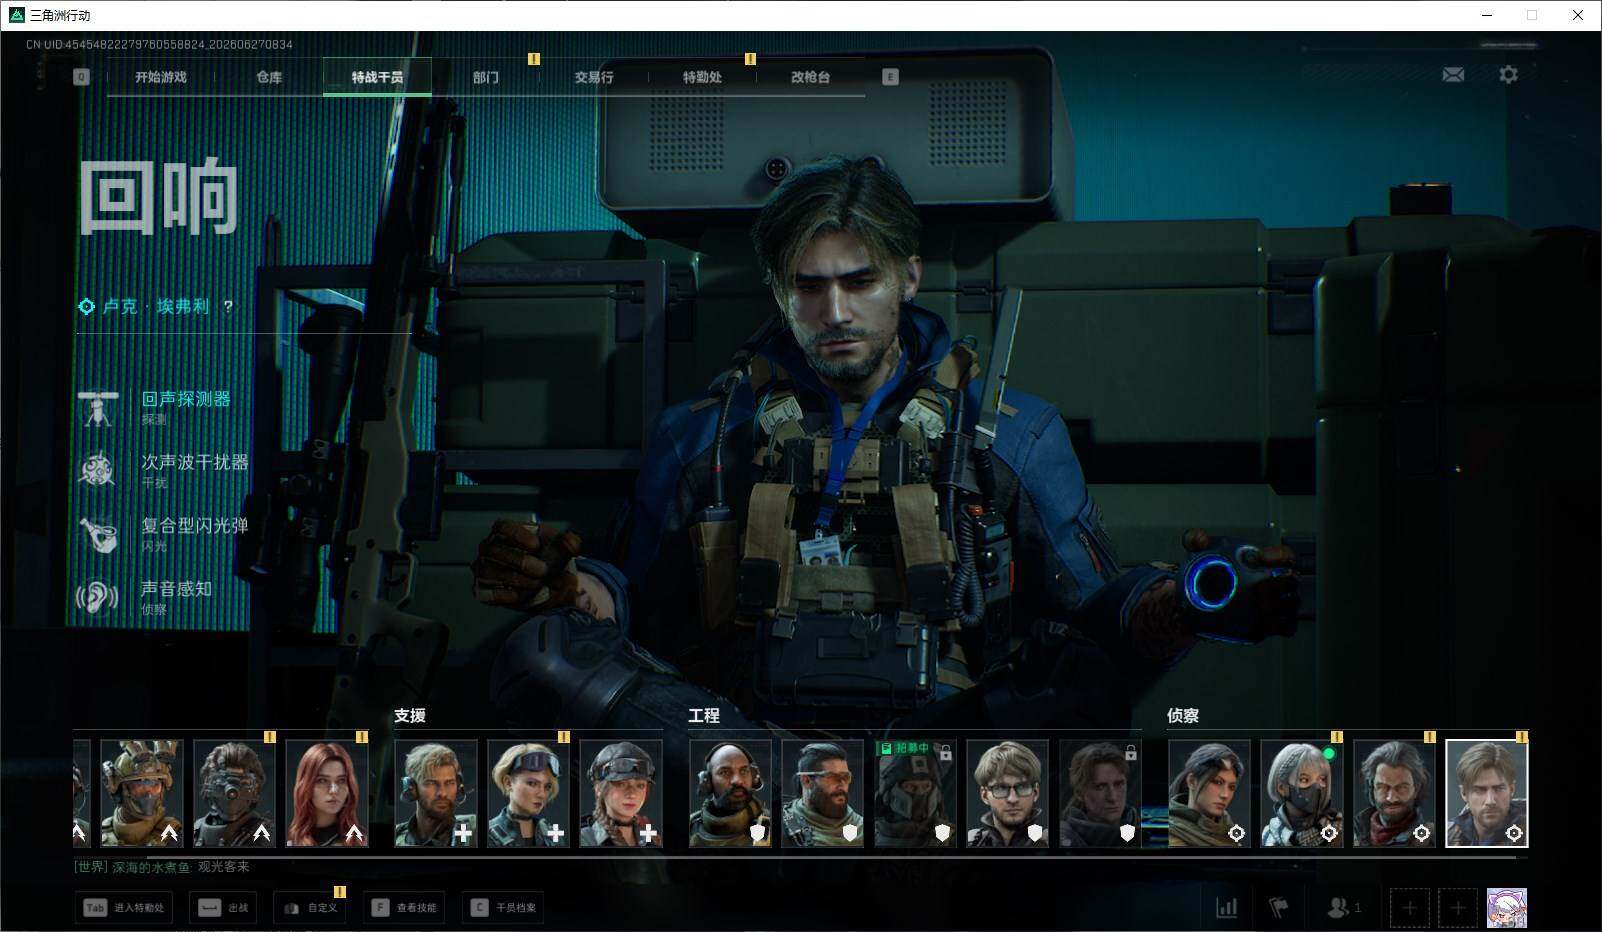Open the 干员档案 button

tap(504, 908)
